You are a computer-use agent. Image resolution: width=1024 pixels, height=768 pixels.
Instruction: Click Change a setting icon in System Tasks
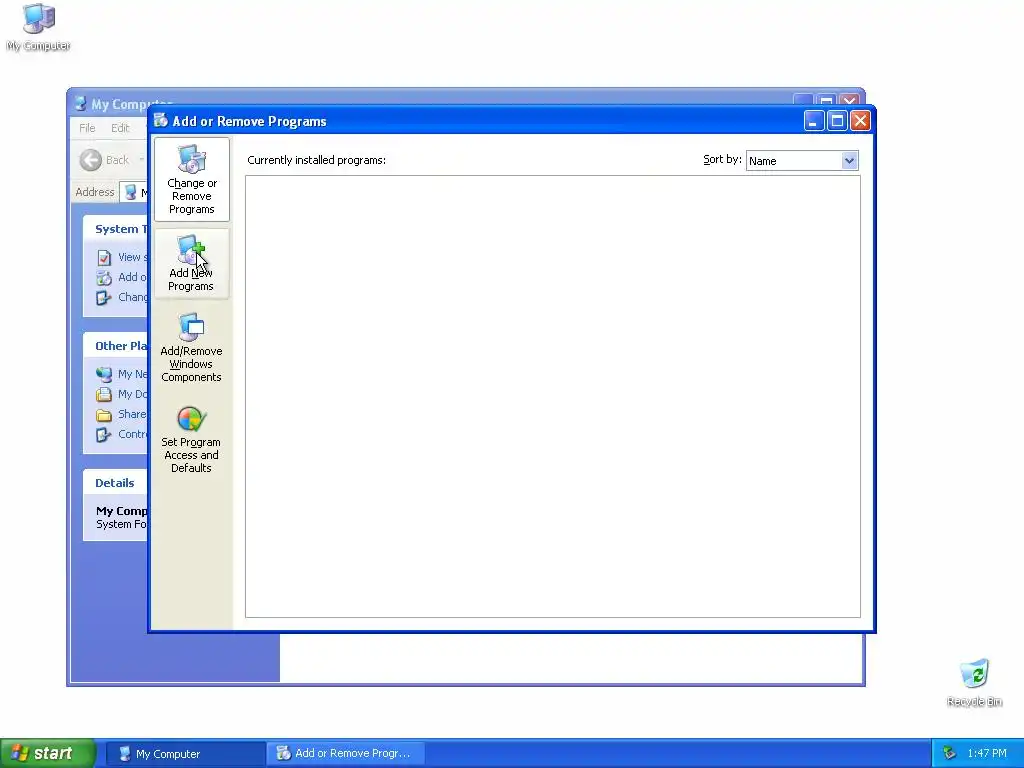tap(104, 298)
